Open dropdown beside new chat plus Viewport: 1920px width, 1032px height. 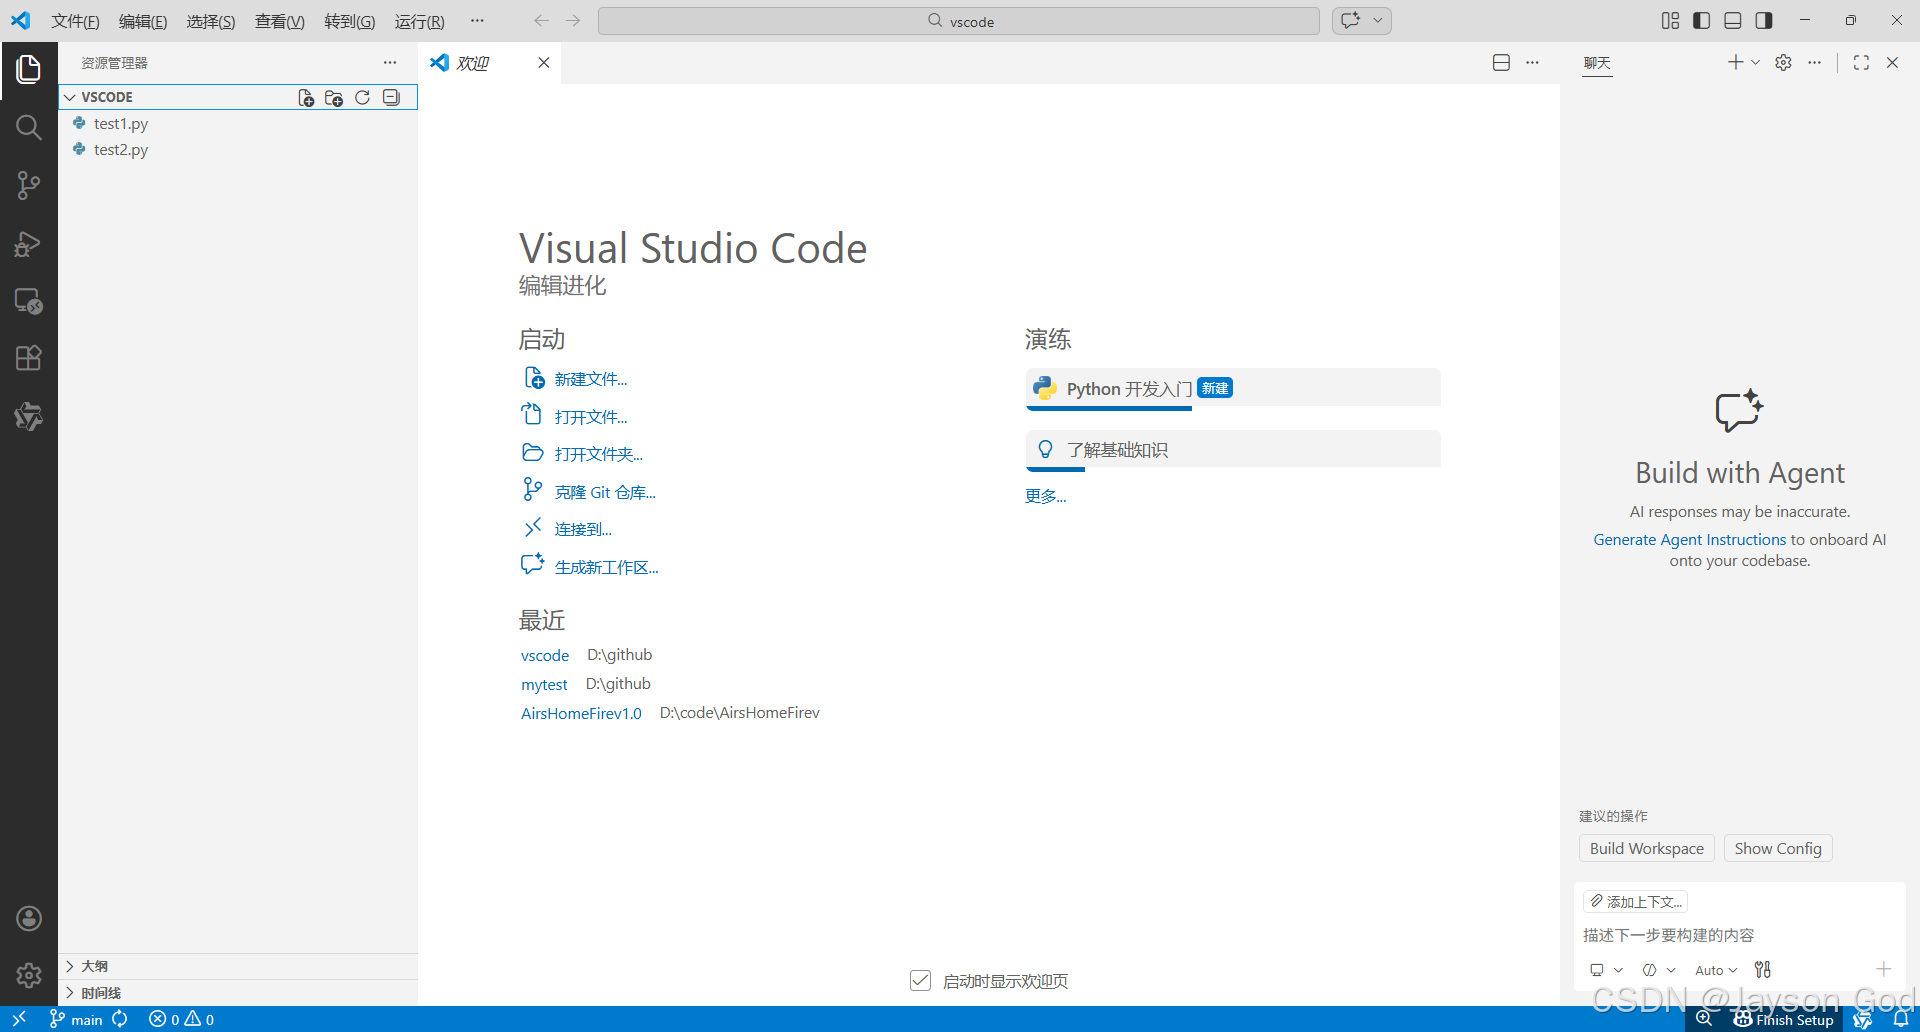(1755, 62)
